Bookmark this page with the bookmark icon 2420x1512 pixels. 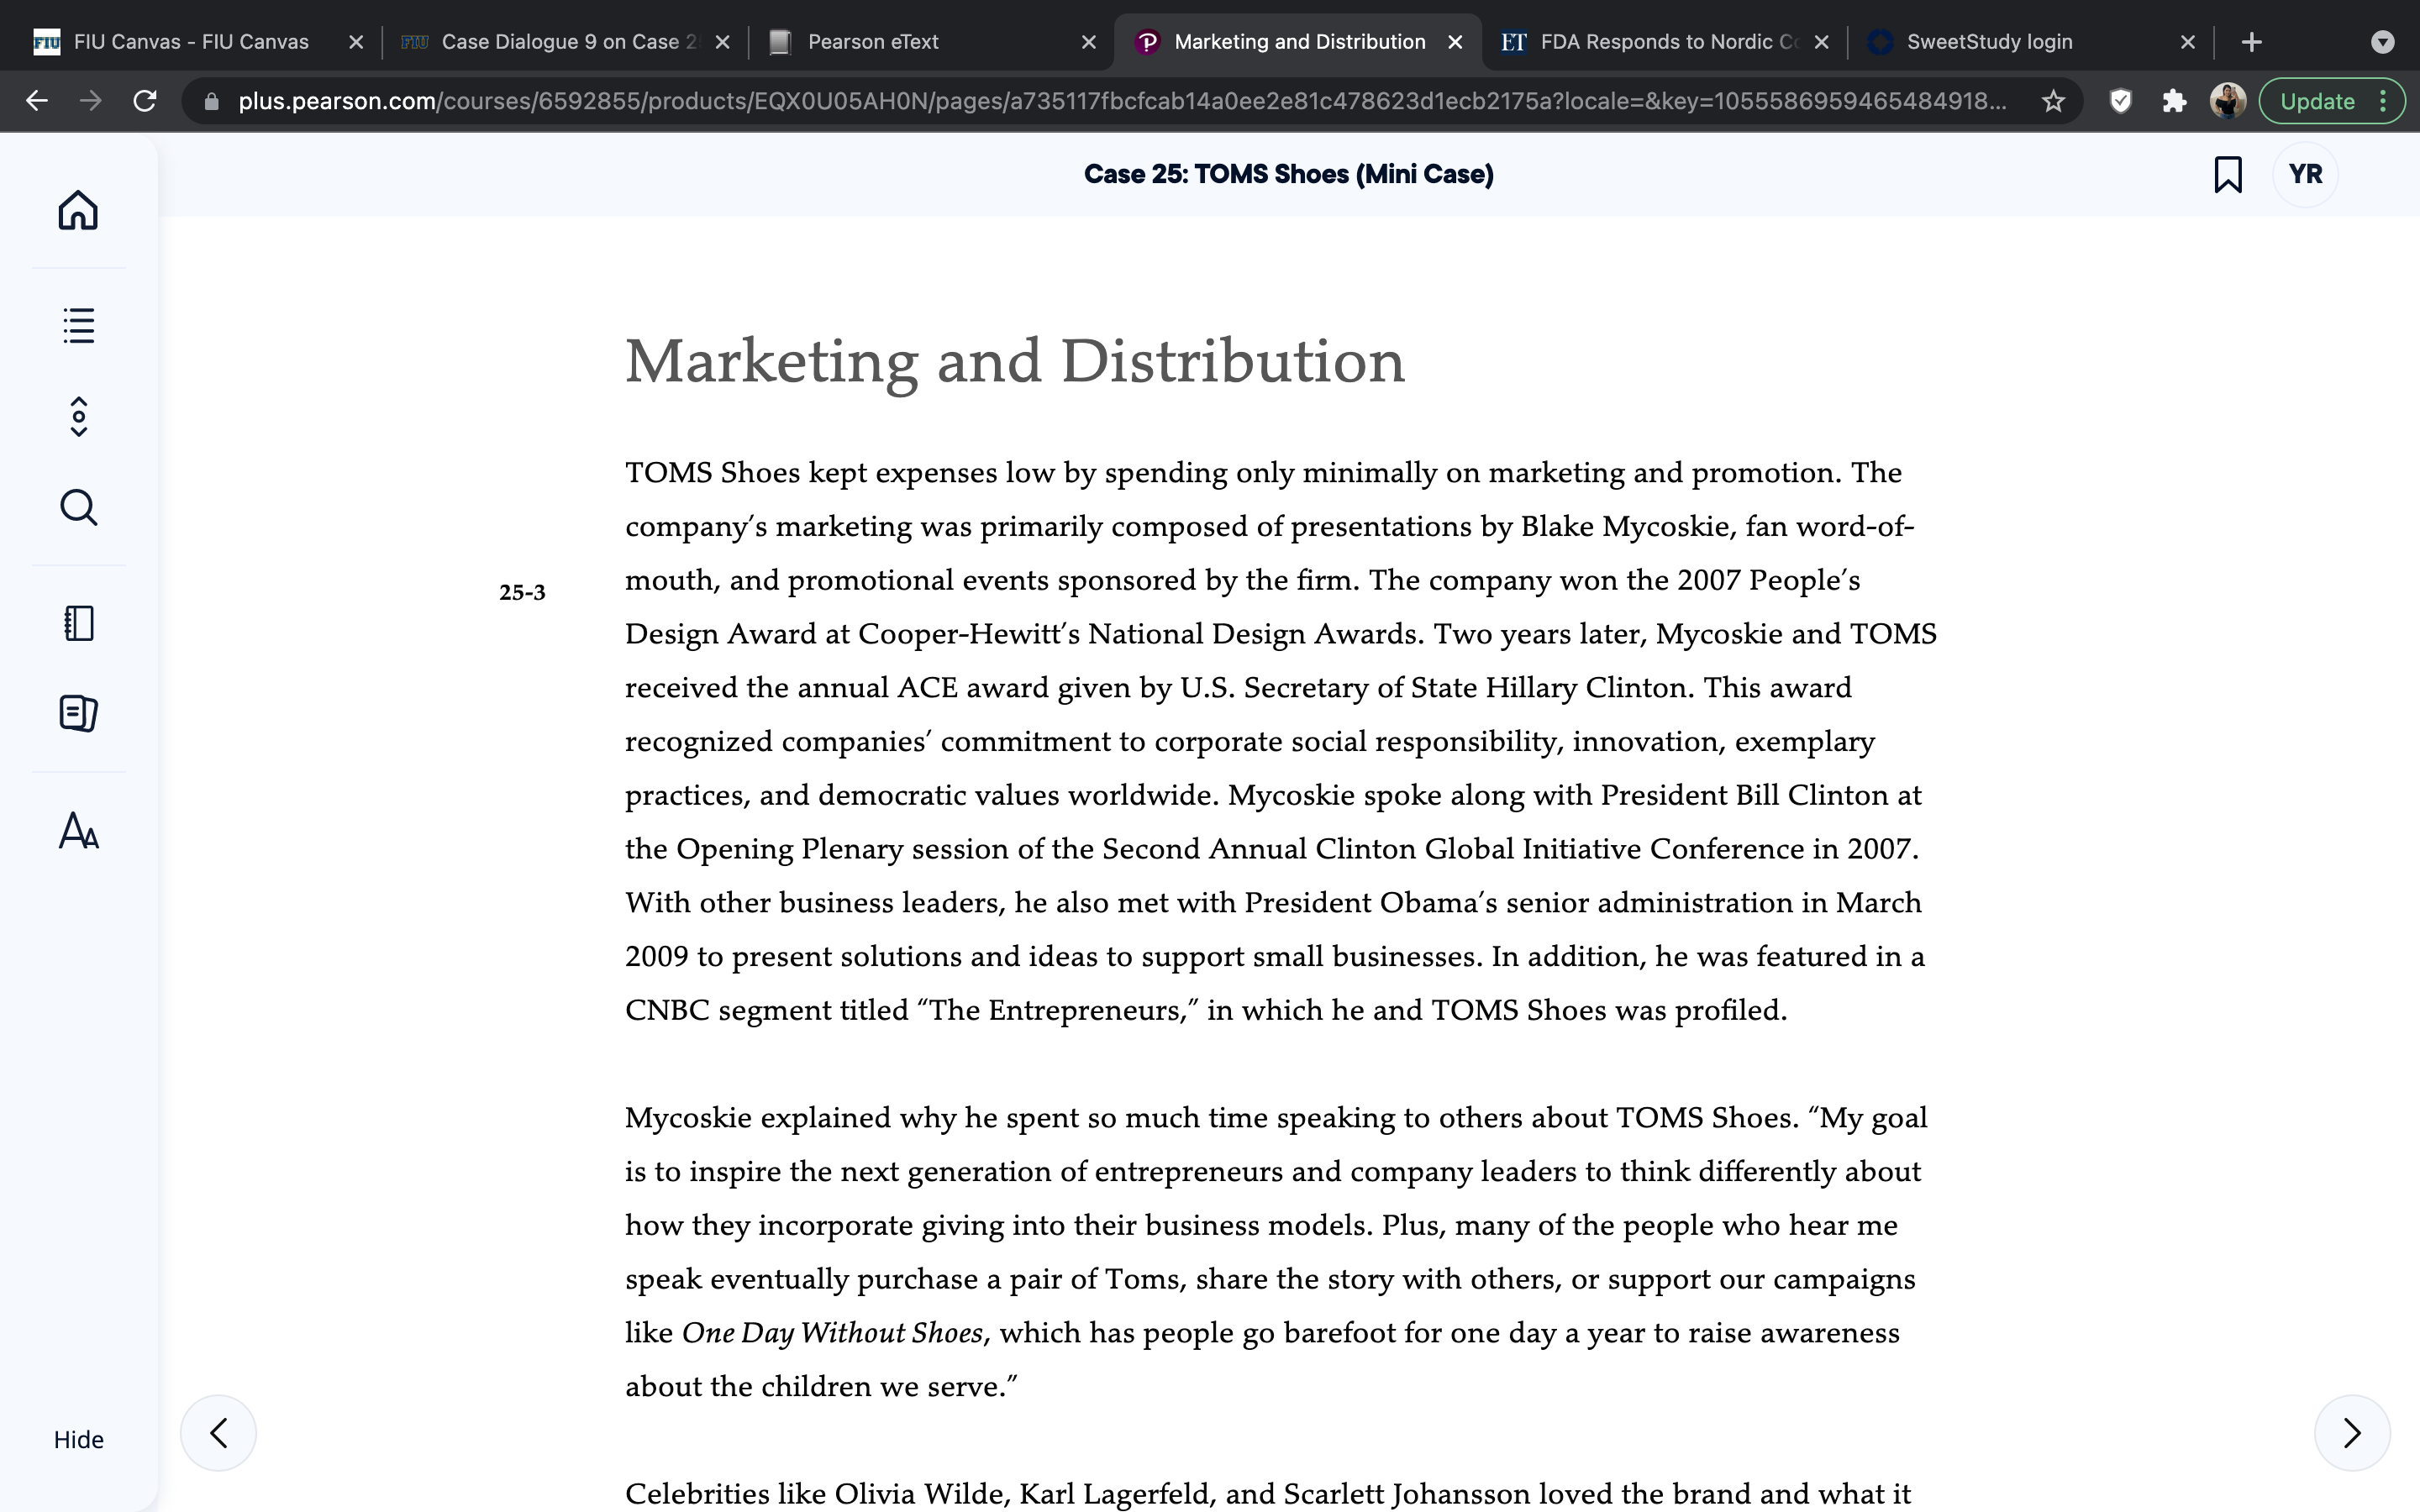[x=2228, y=174]
